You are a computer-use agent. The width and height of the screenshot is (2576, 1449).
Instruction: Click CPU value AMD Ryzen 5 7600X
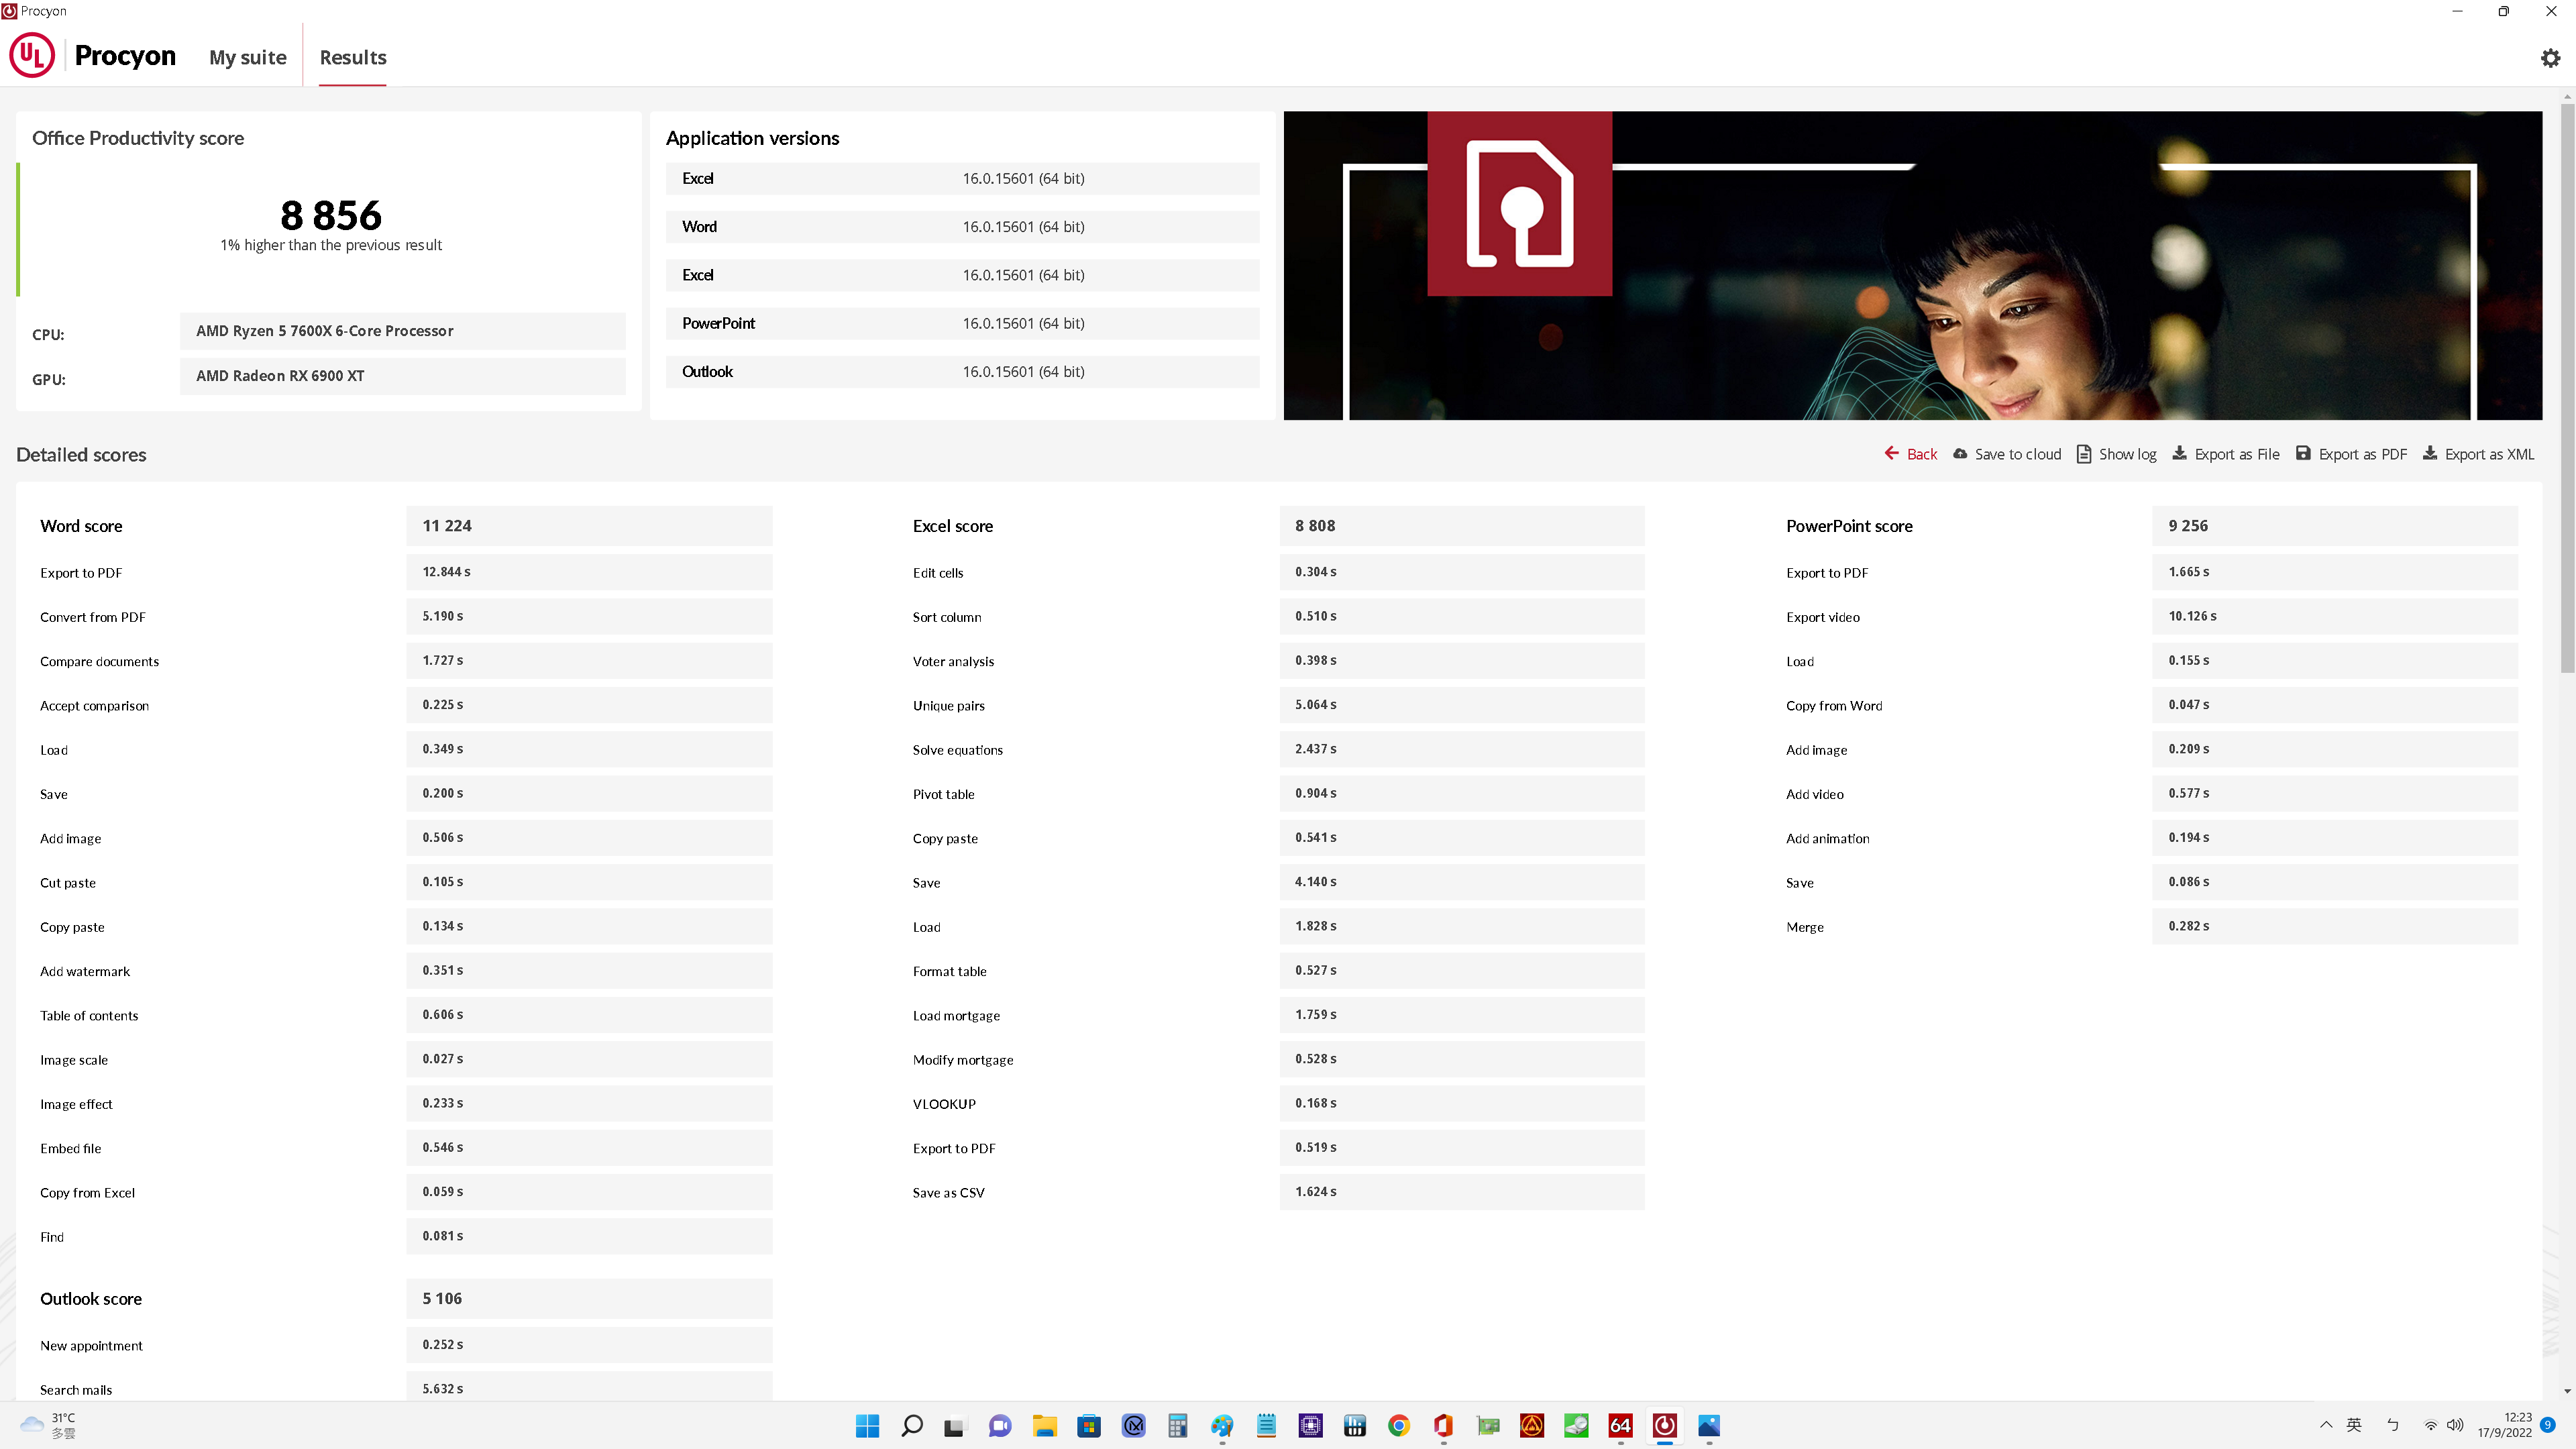point(402,331)
